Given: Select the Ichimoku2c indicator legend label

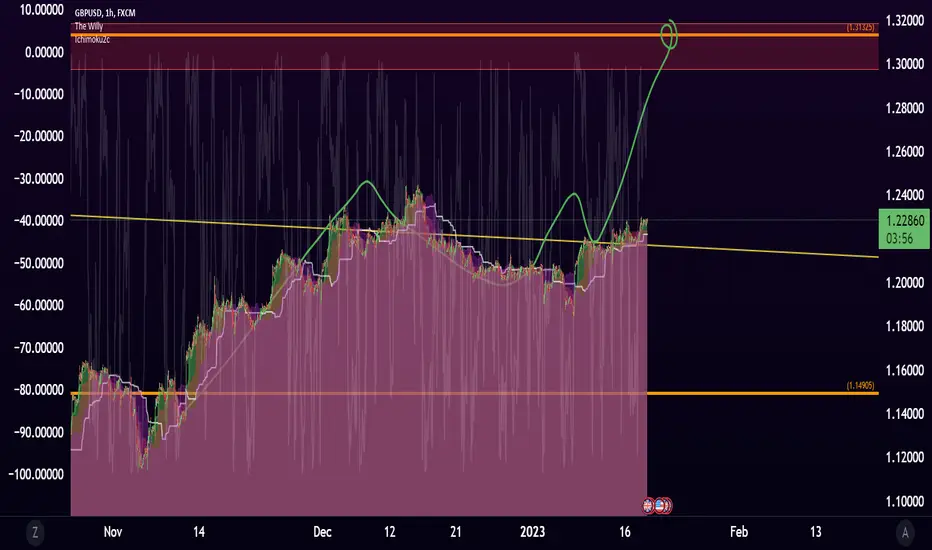Looking at the screenshot, I should (x=92, y=39).
